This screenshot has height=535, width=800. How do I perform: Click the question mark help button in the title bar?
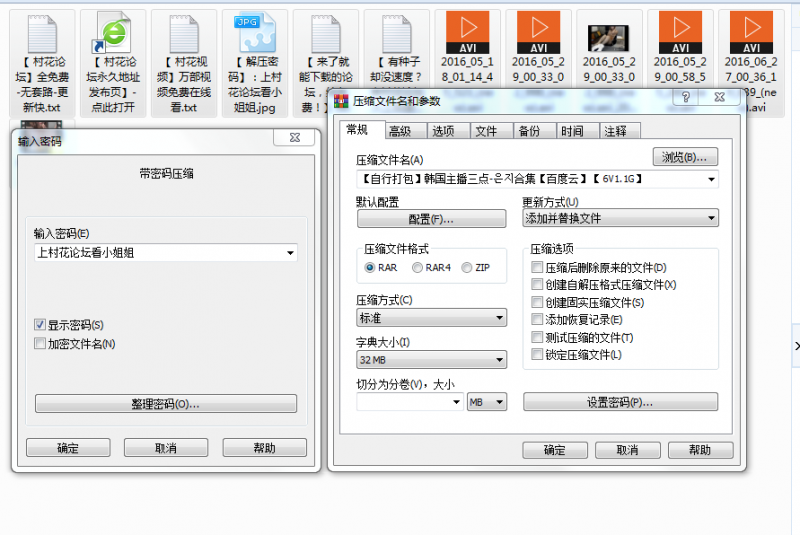tap(688, 98)
